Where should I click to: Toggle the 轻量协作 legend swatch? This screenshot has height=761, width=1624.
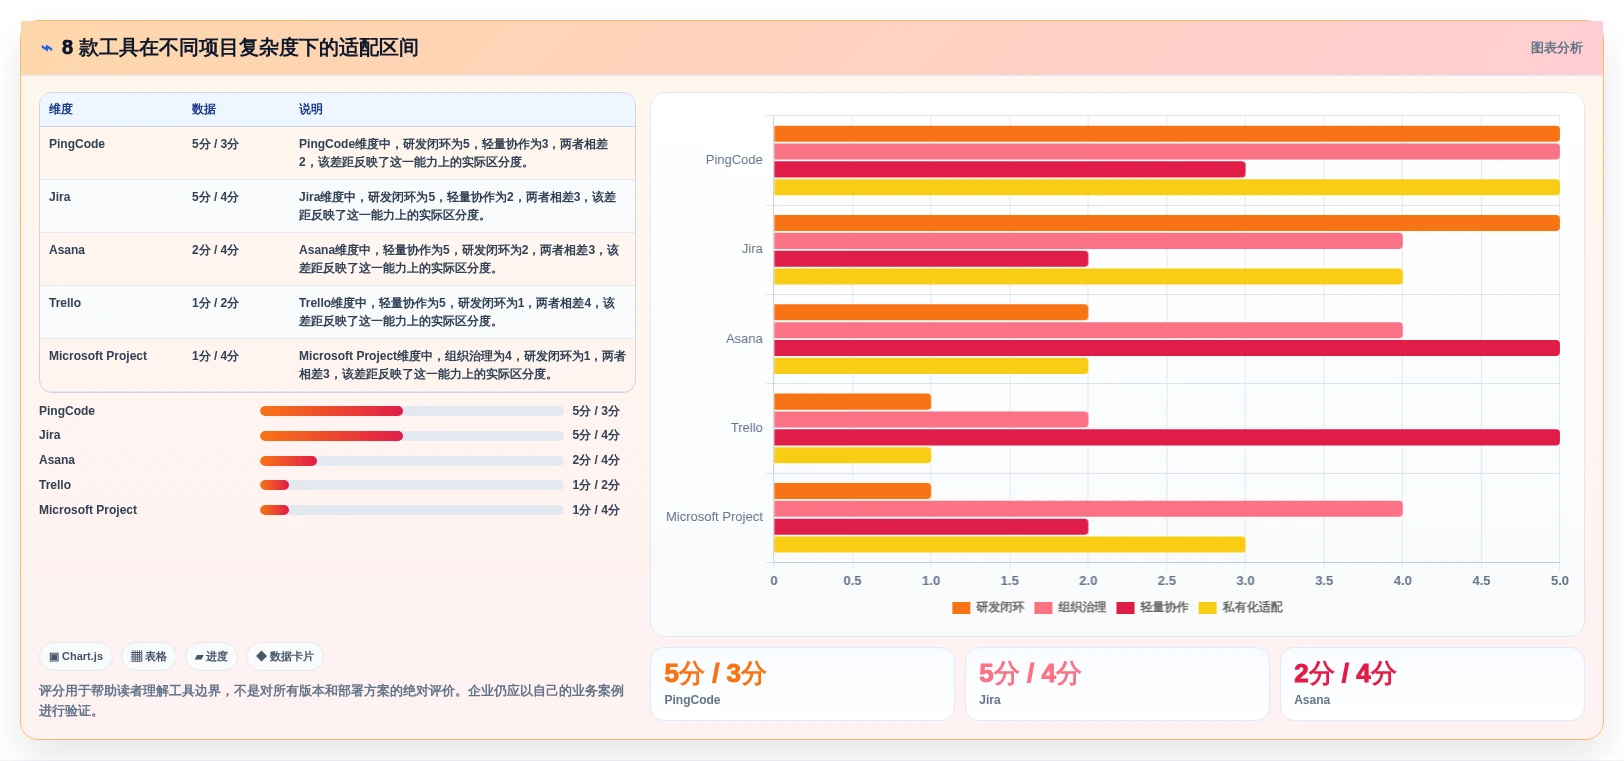click(x=1125, y=608)
